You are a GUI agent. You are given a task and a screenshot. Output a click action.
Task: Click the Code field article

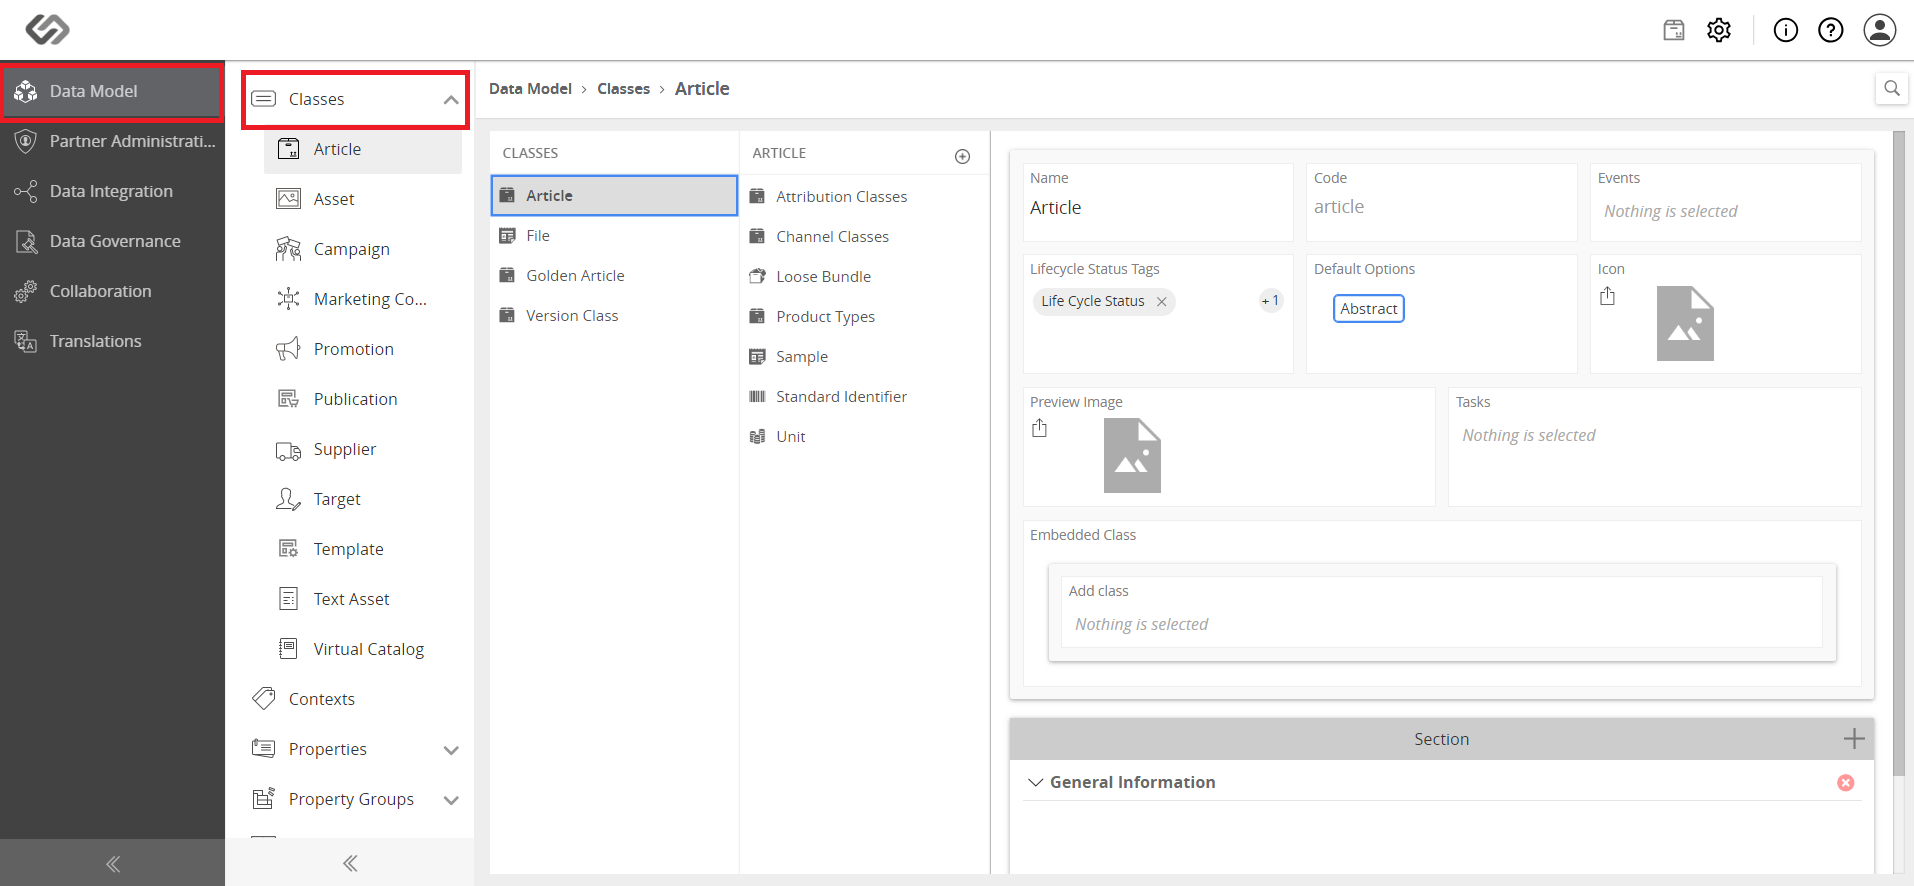pos(1441,203)
